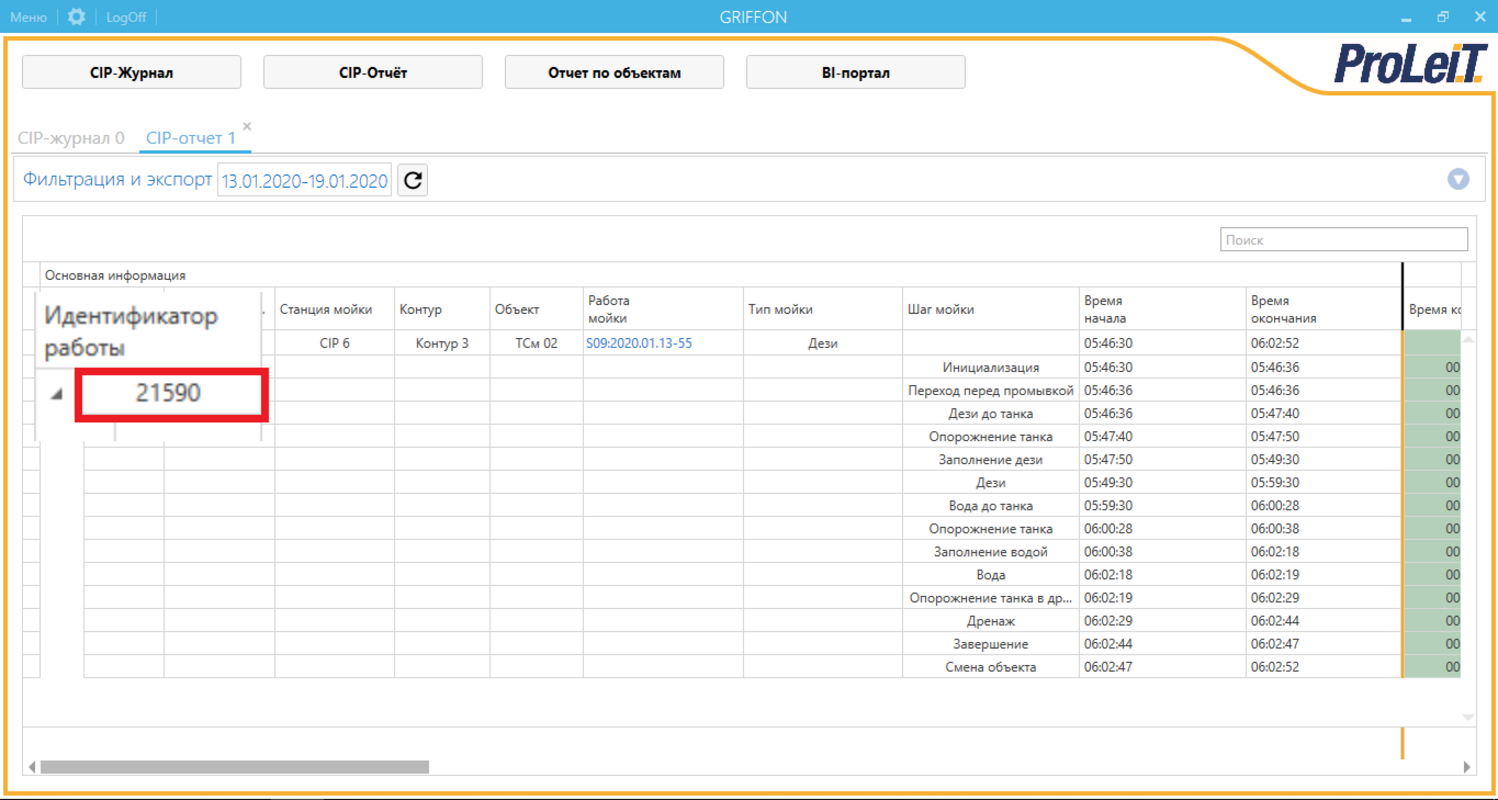Click into the Поиск search field
The width and height of the screenshot is (1498, 800).
pos(1344,240)
